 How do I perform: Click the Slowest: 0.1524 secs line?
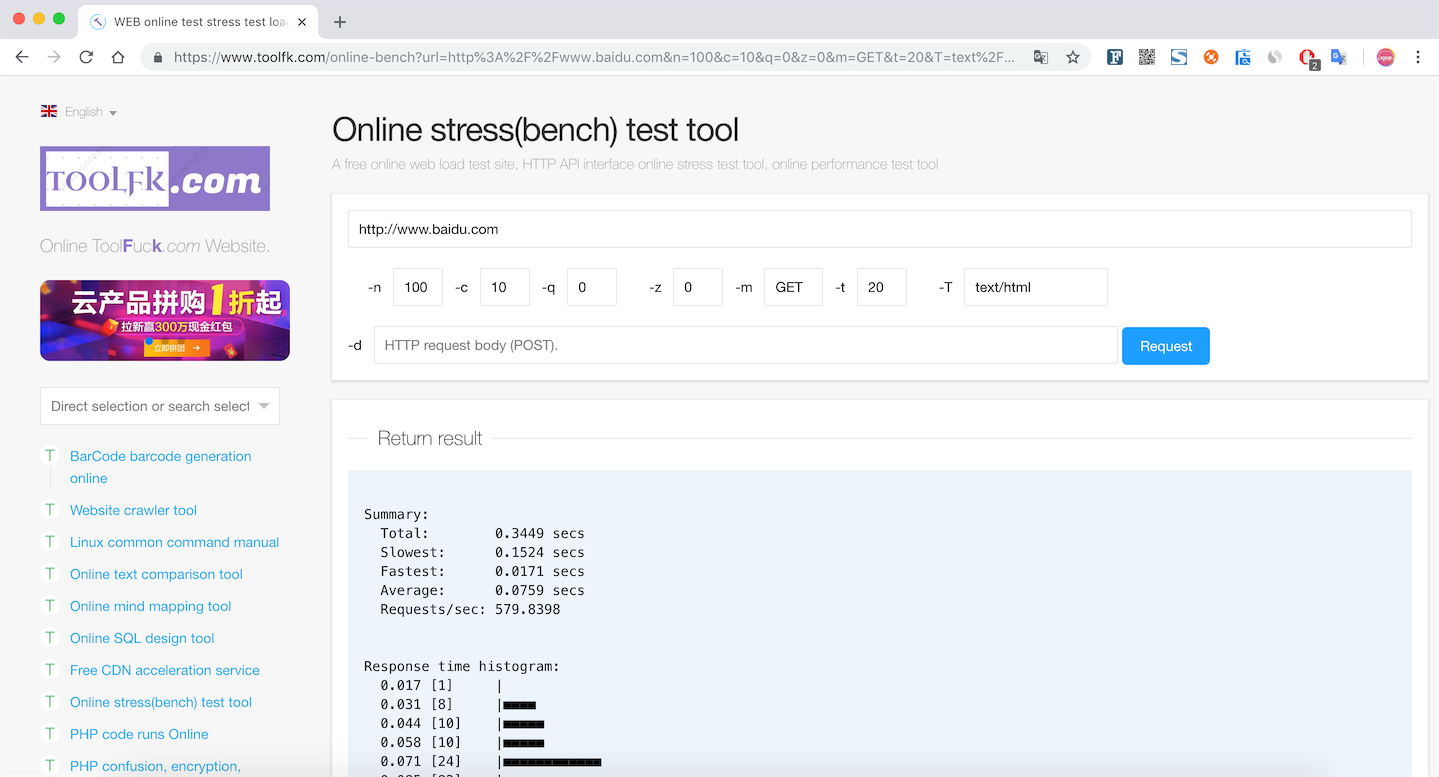tap(482, 552)
